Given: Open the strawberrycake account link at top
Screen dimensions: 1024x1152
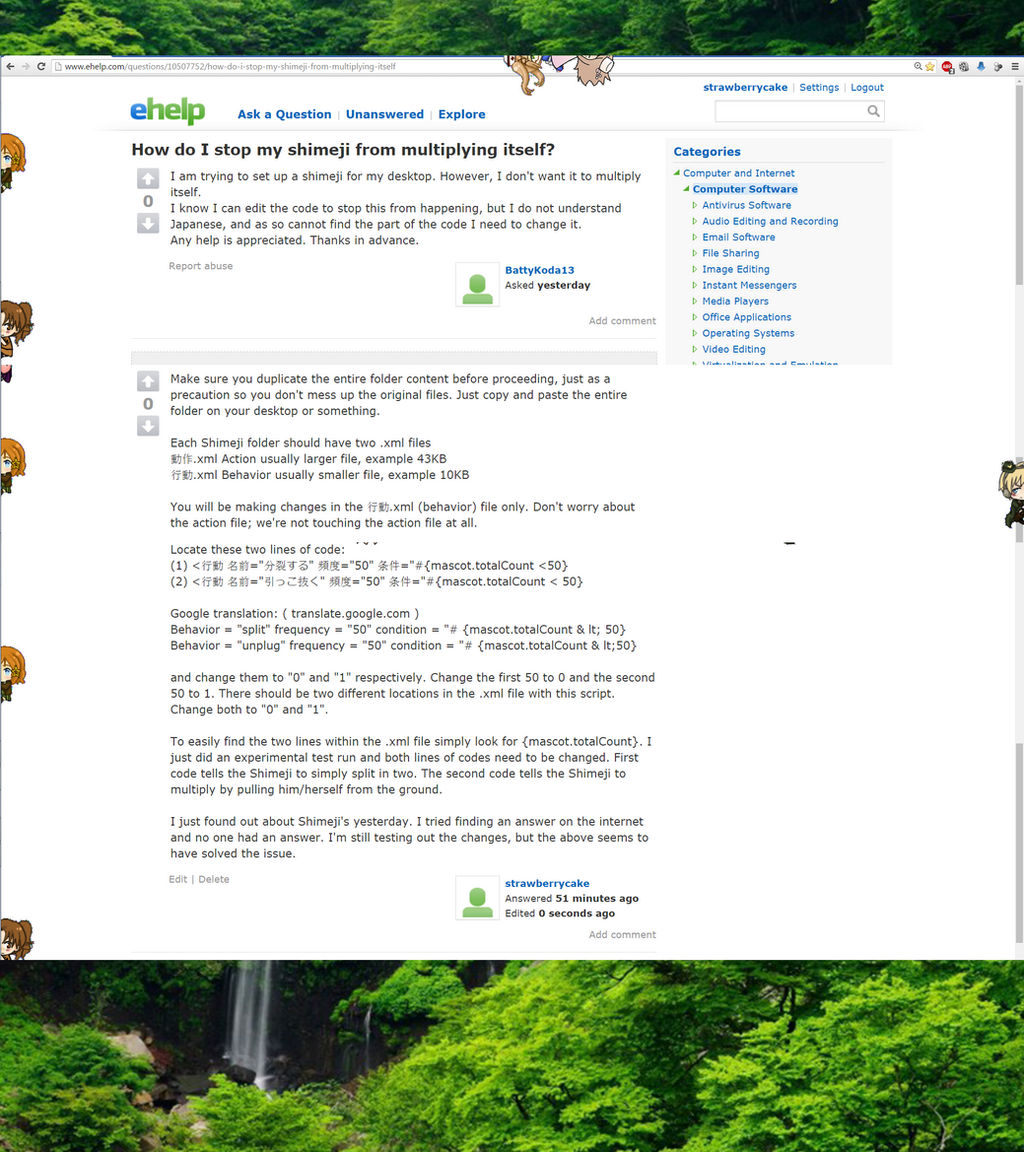Looking at the screenshot, I should point(745,87).
